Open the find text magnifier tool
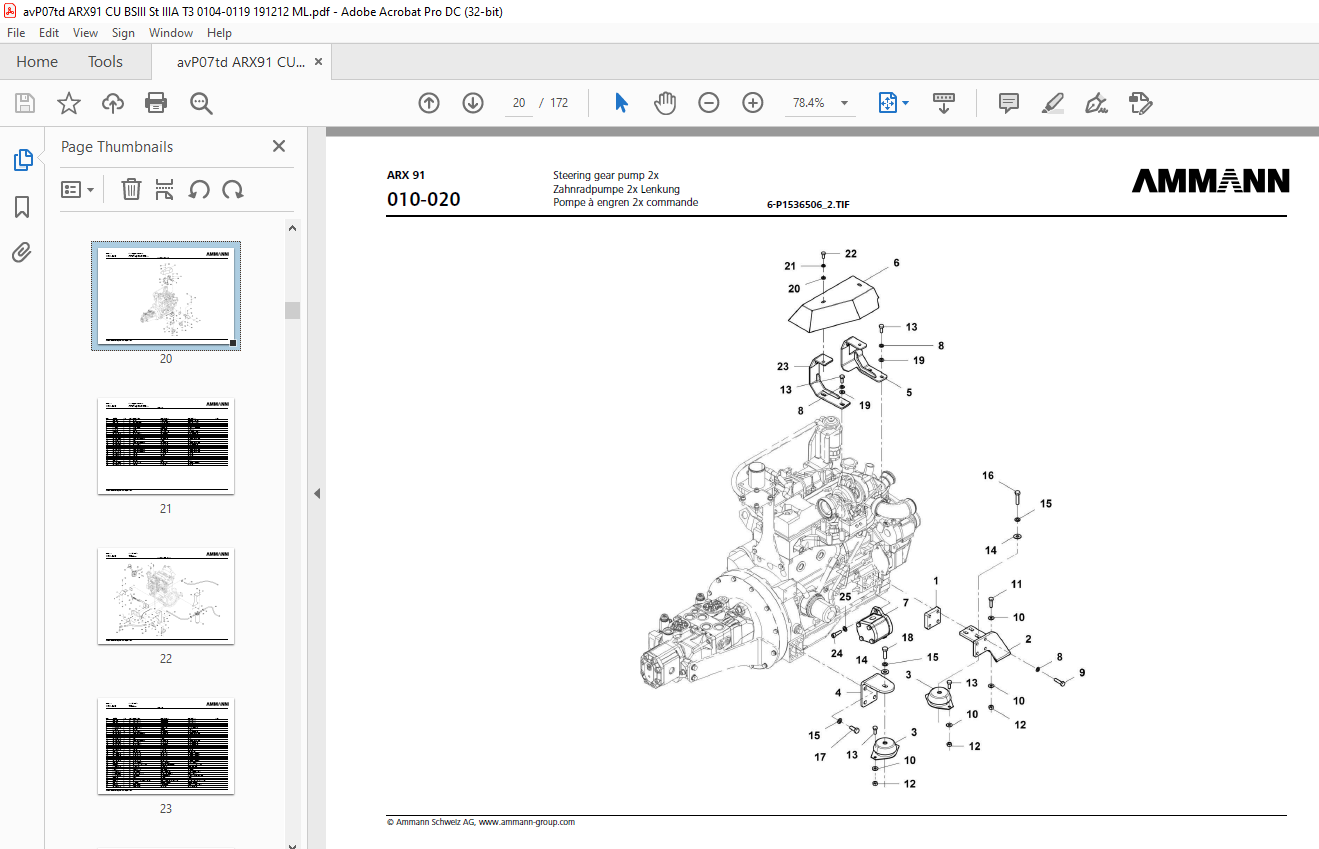 point(201,103)
